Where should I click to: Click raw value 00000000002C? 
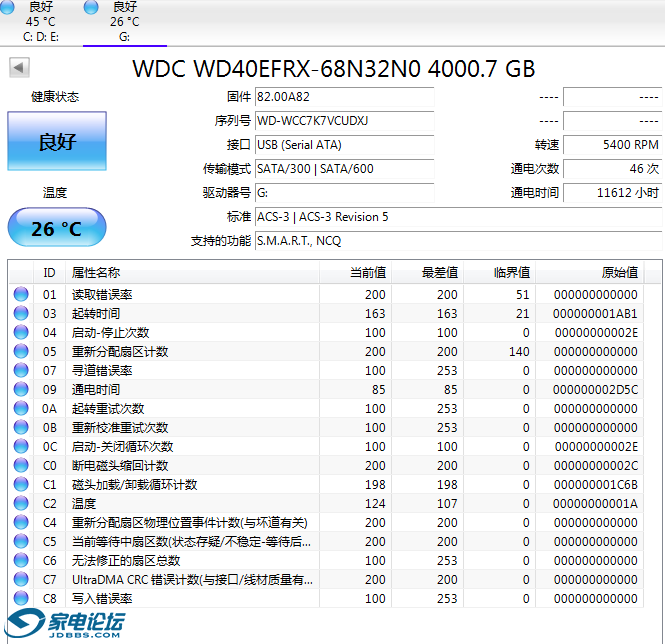point(595,465)
